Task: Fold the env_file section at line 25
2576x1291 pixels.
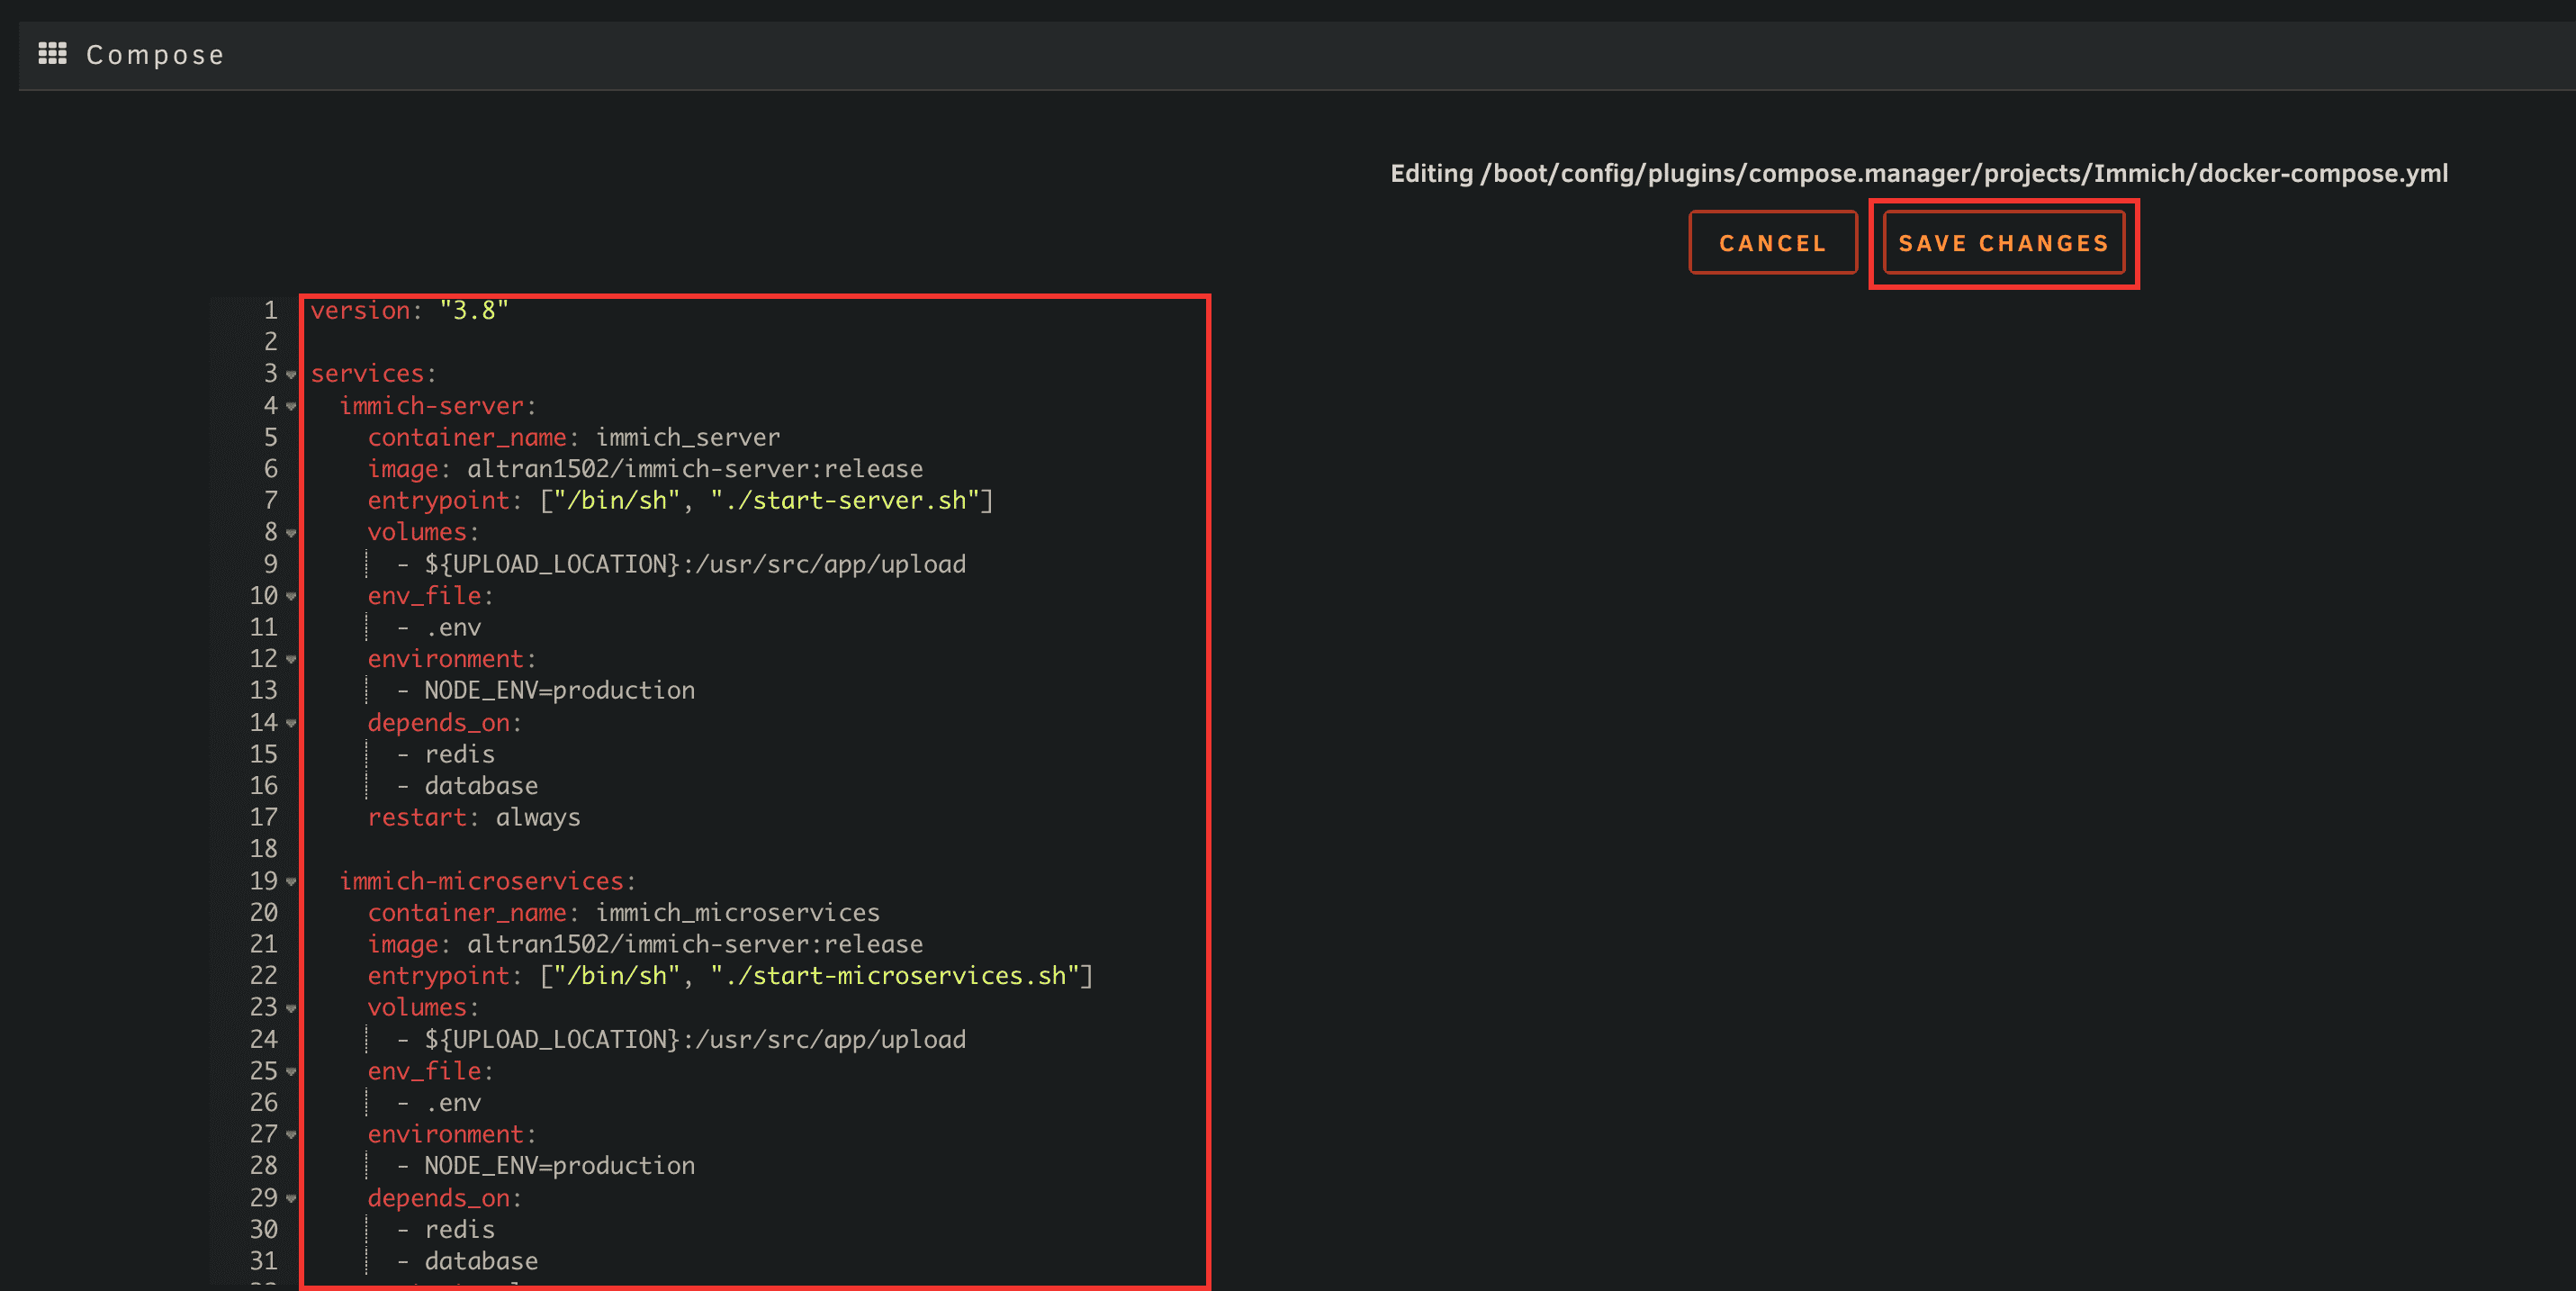Action: (x=291, y=1072)
